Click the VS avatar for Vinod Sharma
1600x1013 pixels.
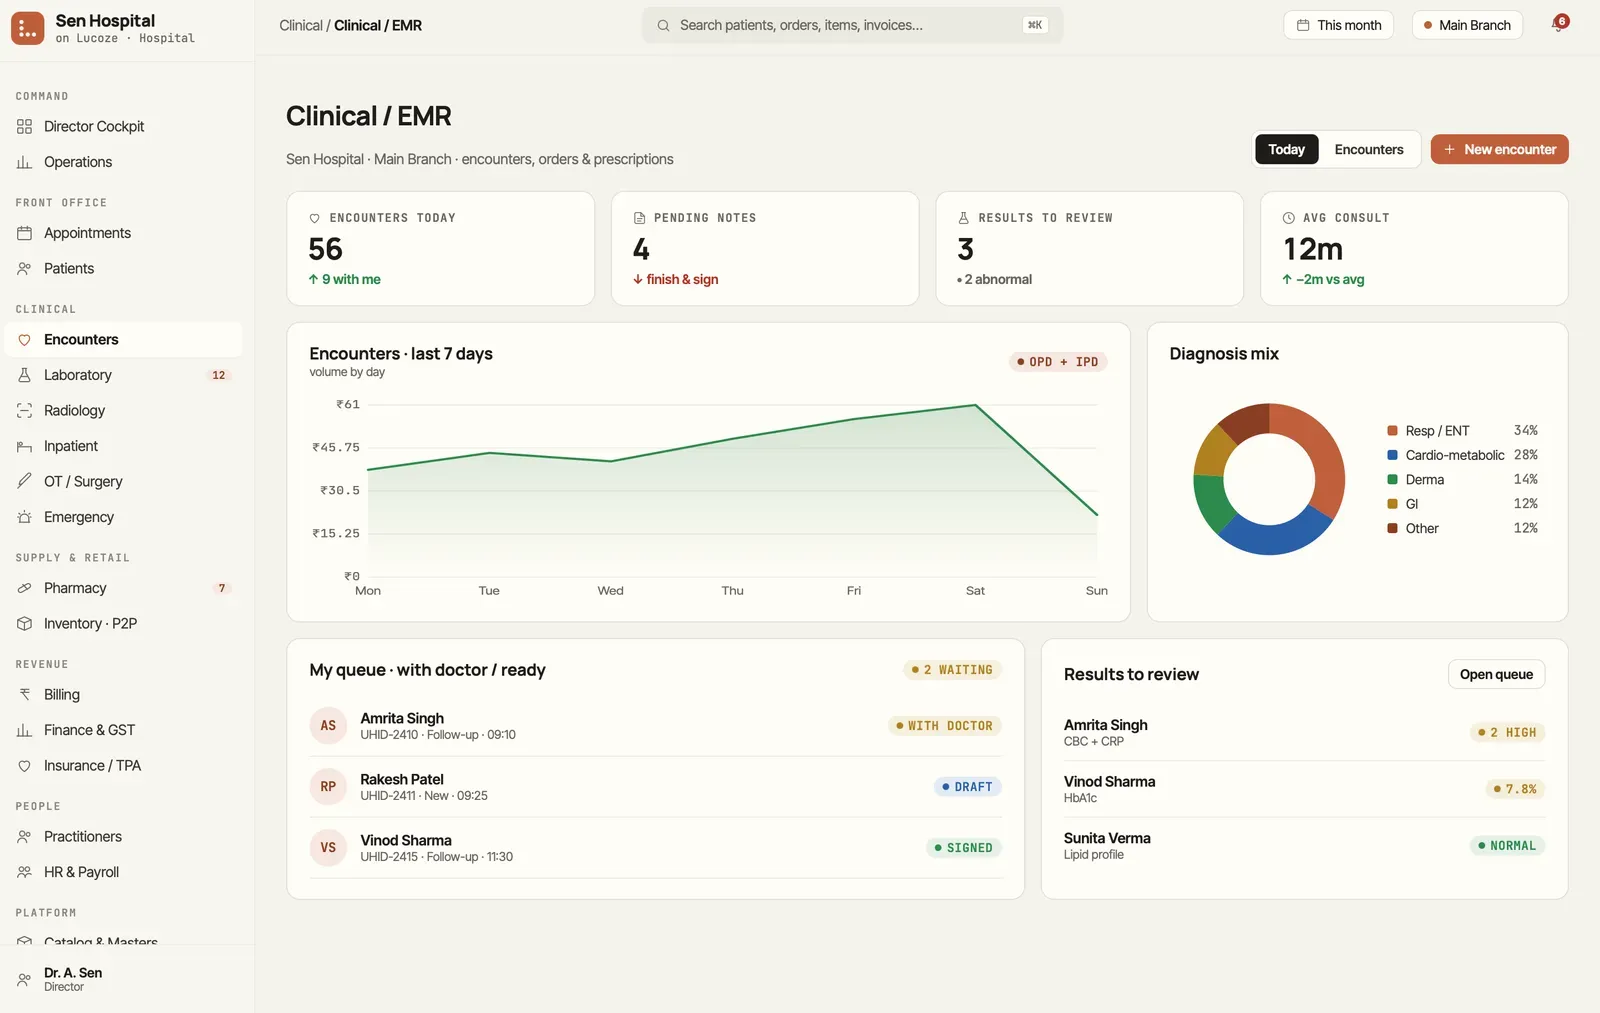tap(328, 848)
